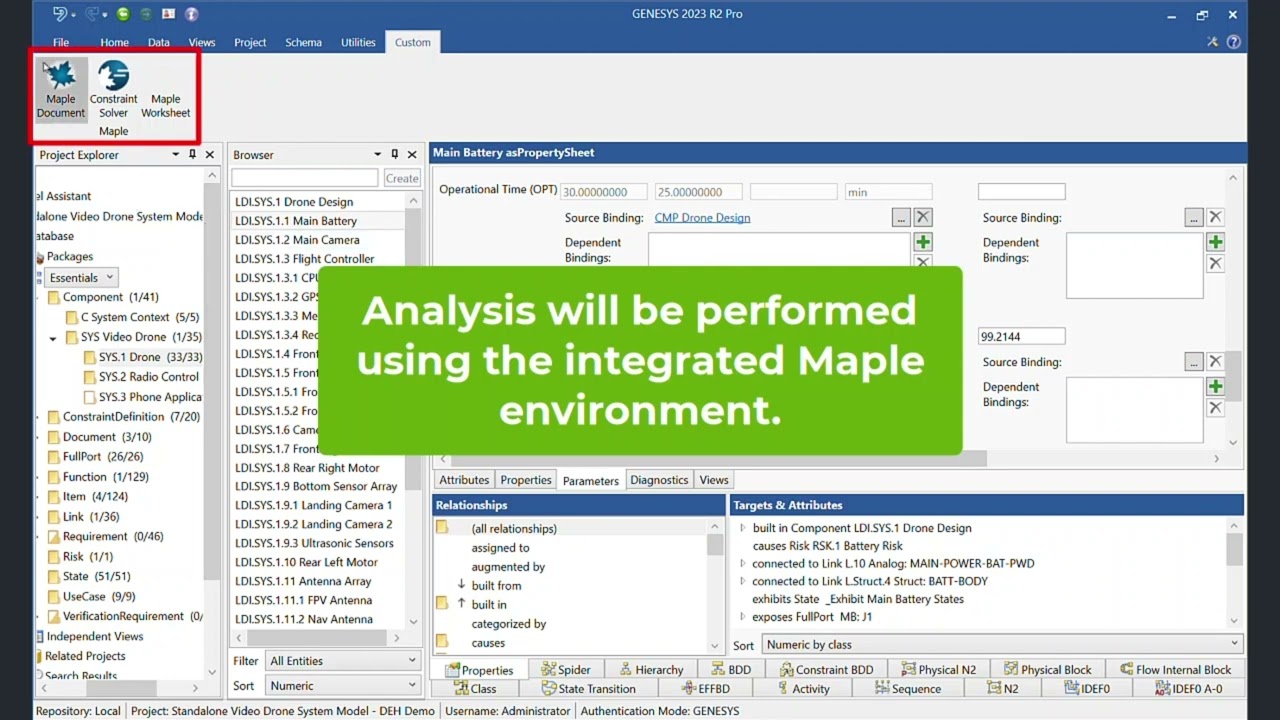The height and width of the screenshot is (720, 1280).
Task: Open the CMP Drone Design link
Action: click(702, 217)
